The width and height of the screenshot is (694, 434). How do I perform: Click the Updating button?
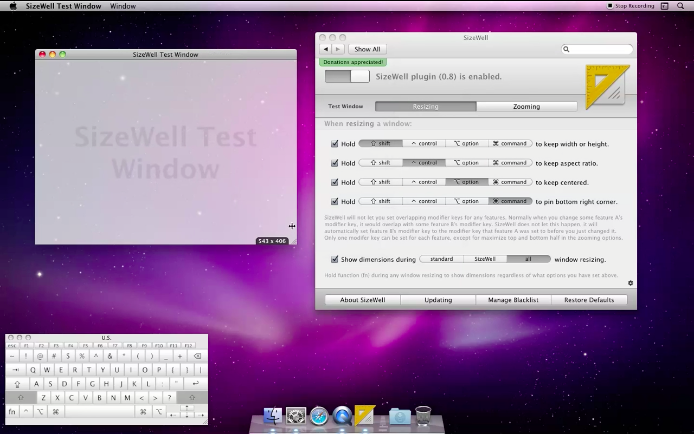click(438, 300)
